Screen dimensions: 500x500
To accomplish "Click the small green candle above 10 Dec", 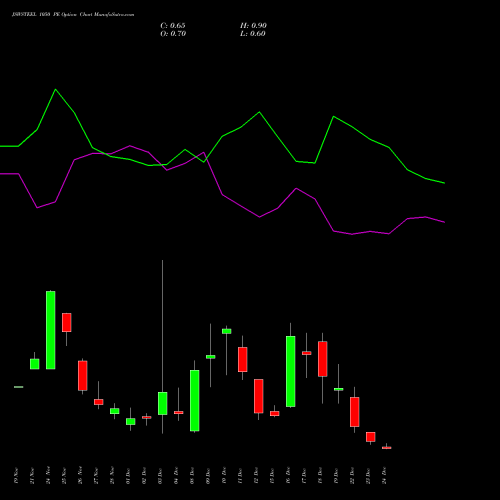I will click(x=227, y=331).
